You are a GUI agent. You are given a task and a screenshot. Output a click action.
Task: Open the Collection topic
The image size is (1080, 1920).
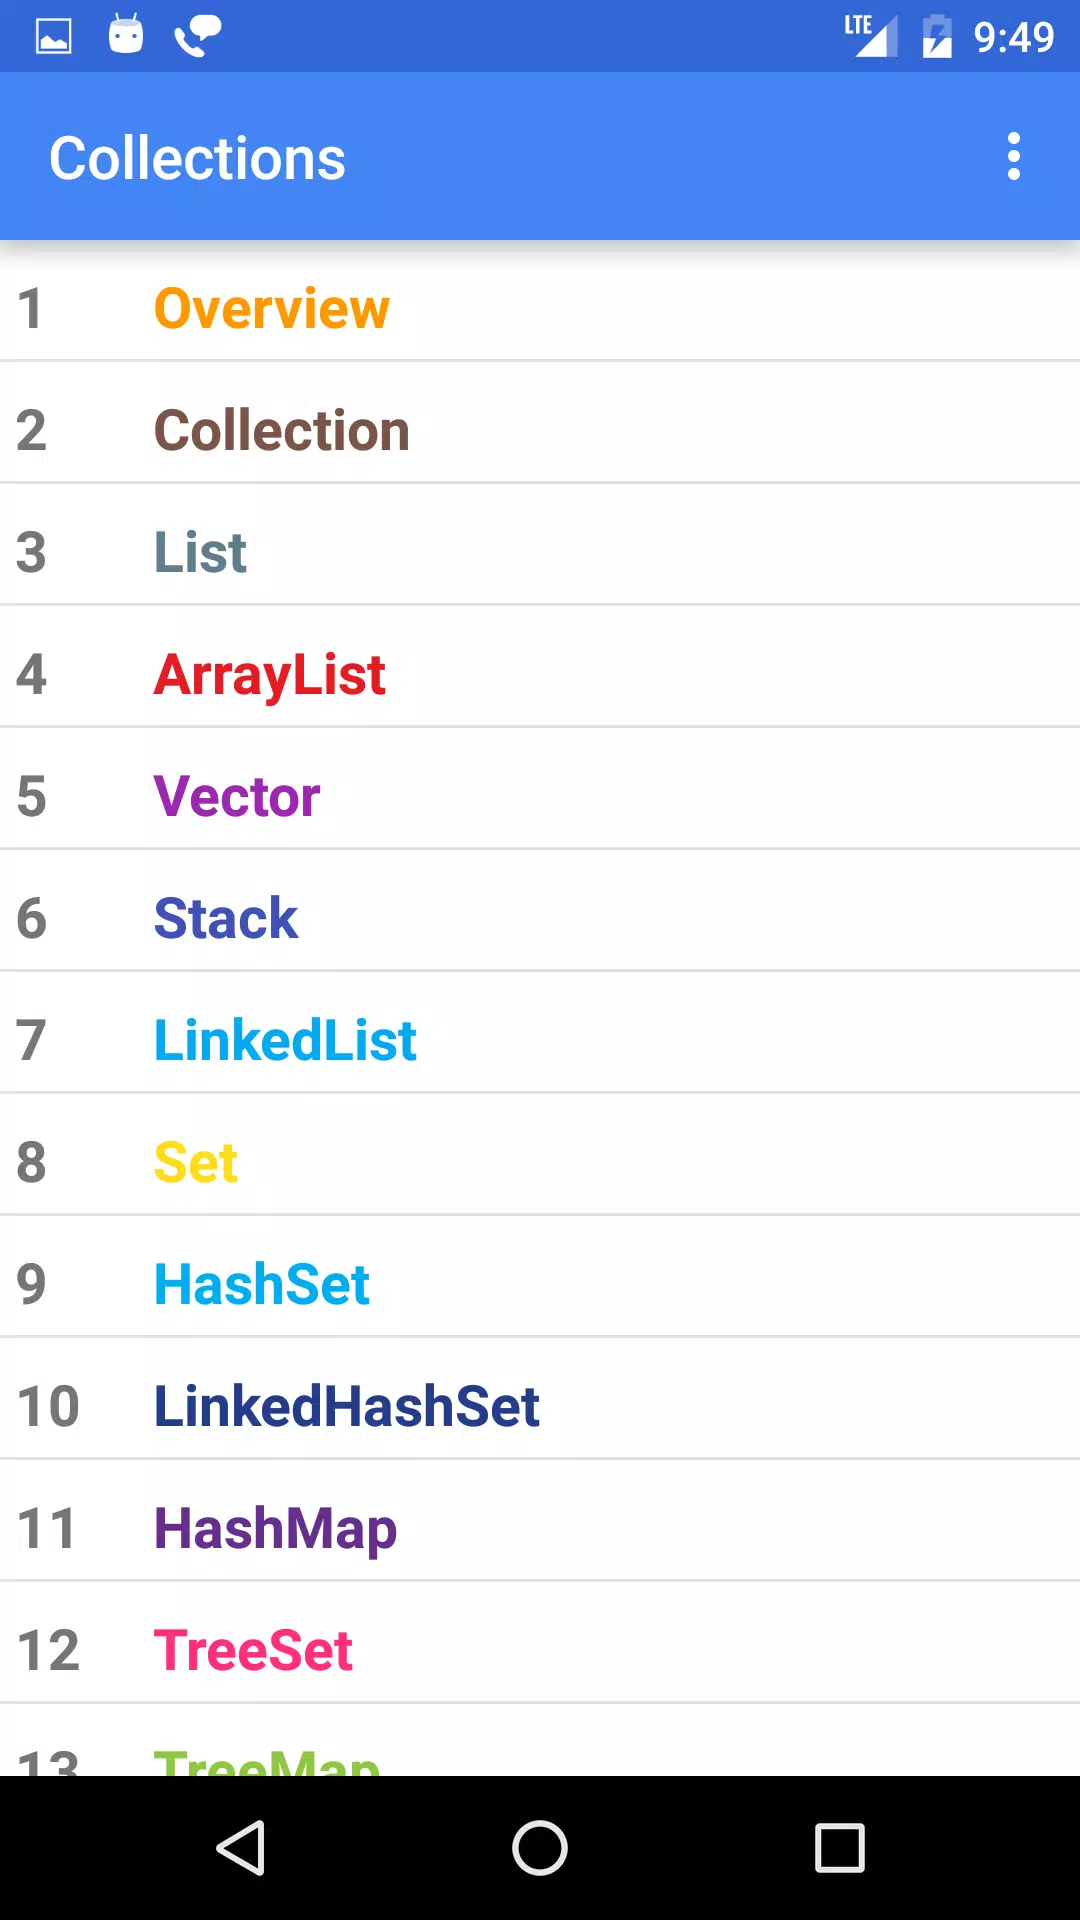pos(540,430)
